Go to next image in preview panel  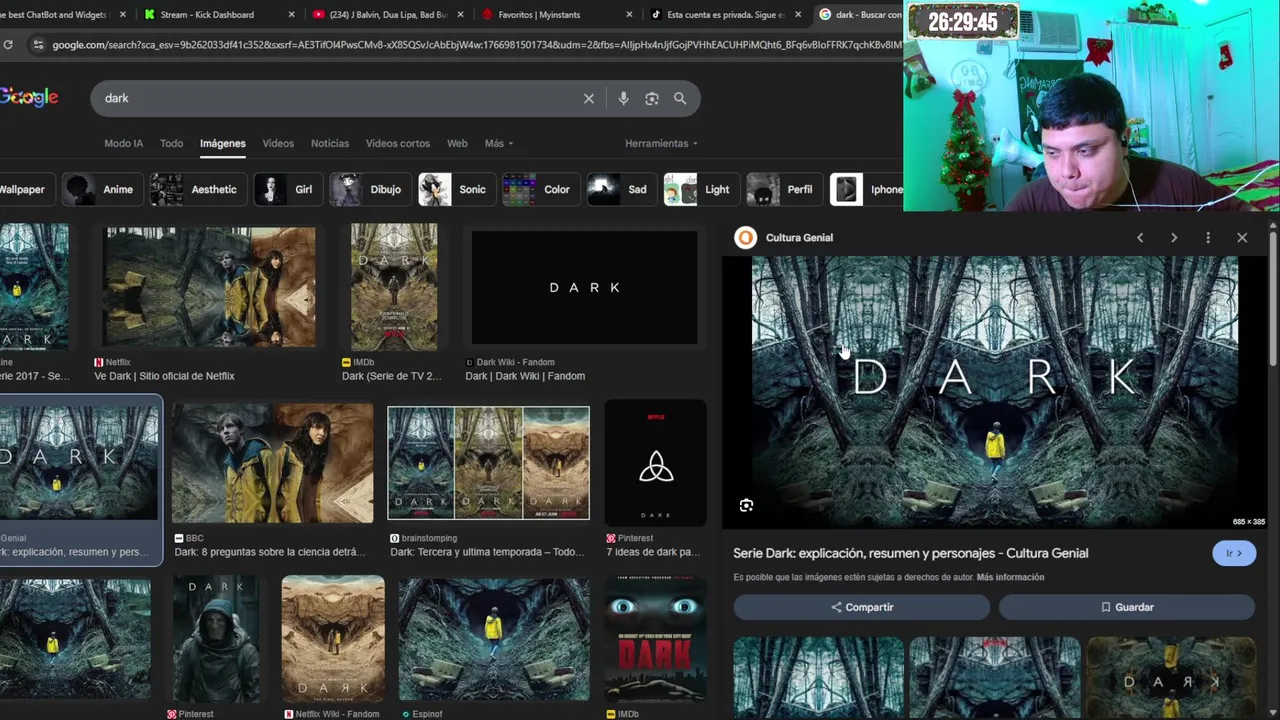[x=1174, y=238]
